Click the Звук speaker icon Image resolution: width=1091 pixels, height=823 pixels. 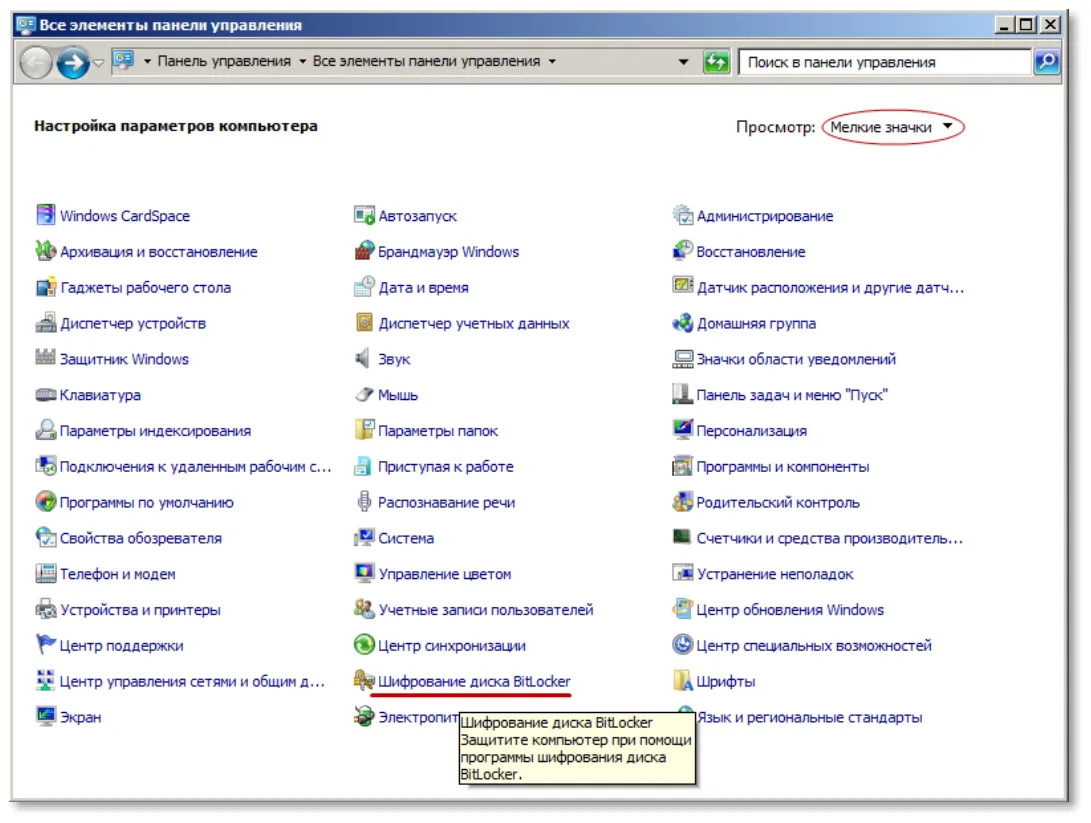[x=364, y=358]
